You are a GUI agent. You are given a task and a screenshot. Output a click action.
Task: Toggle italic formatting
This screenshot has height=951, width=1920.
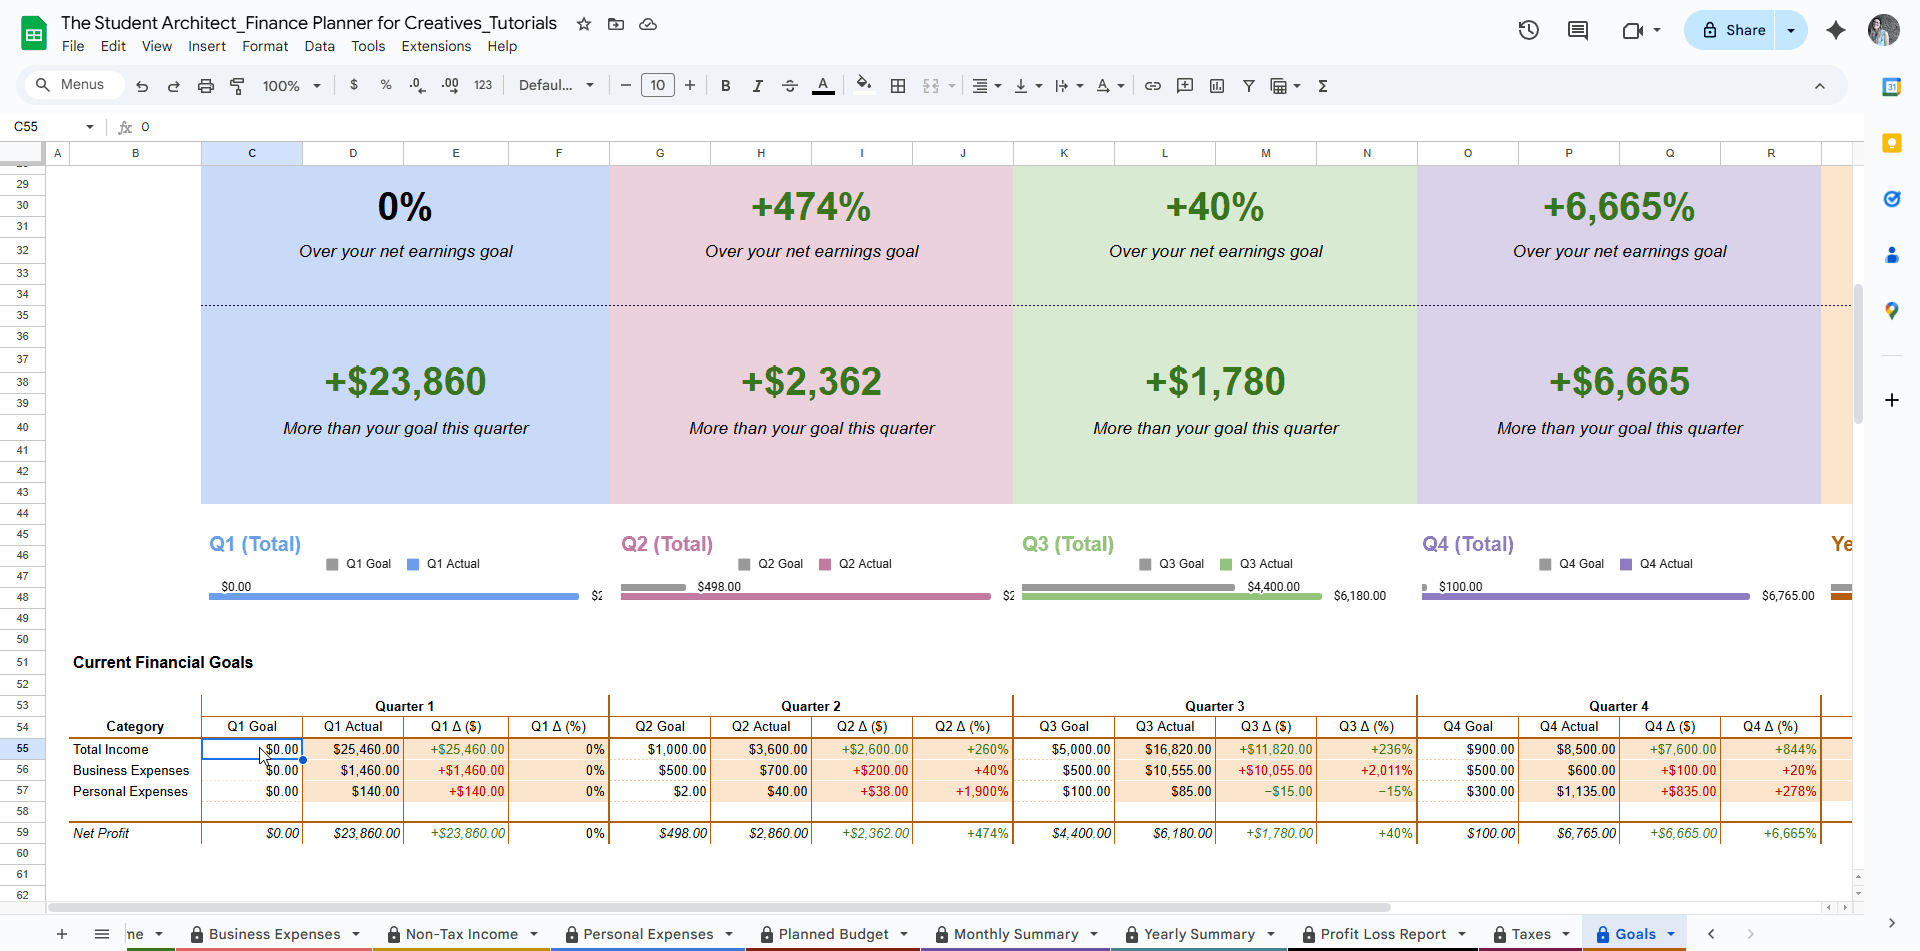click(x=758, y=86)
